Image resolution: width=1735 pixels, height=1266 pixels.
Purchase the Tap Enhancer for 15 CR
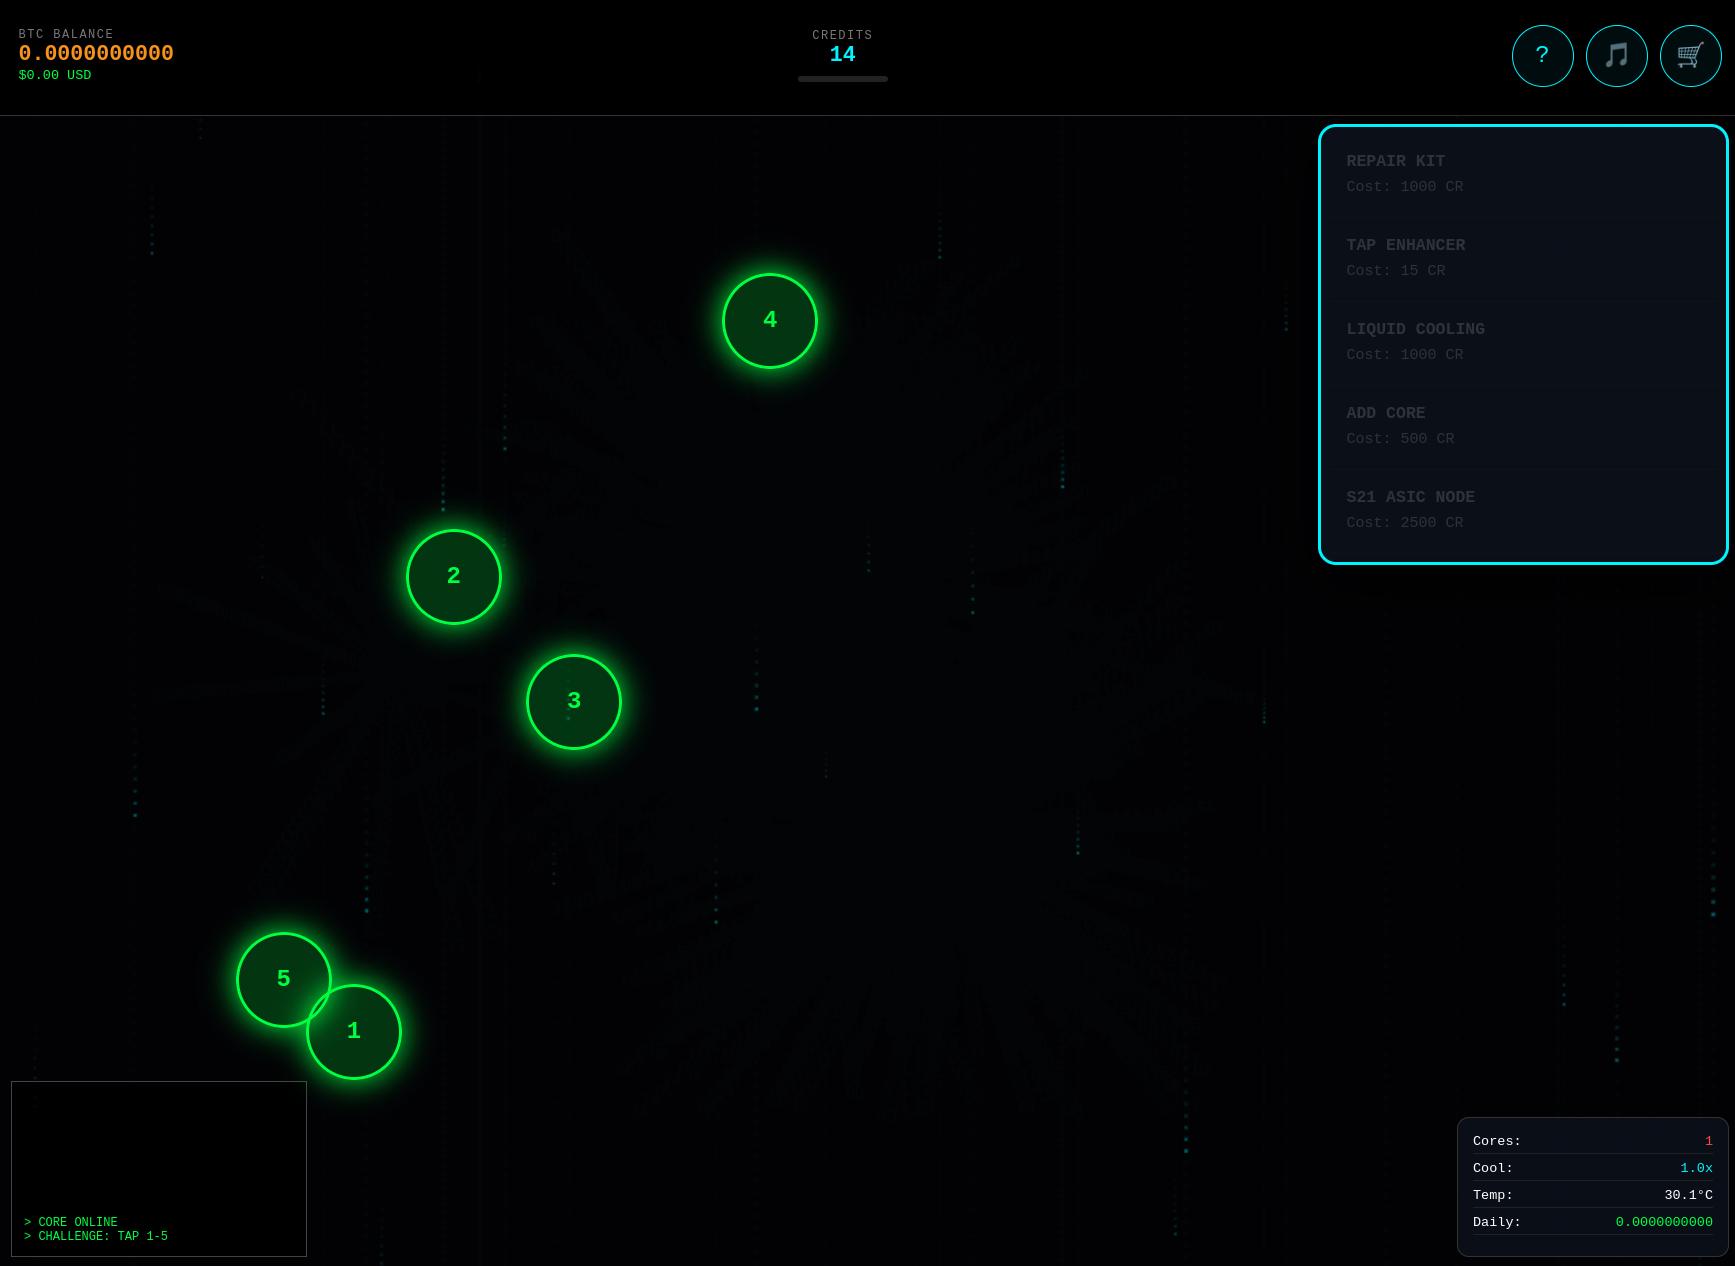(x=1522, y=258)
